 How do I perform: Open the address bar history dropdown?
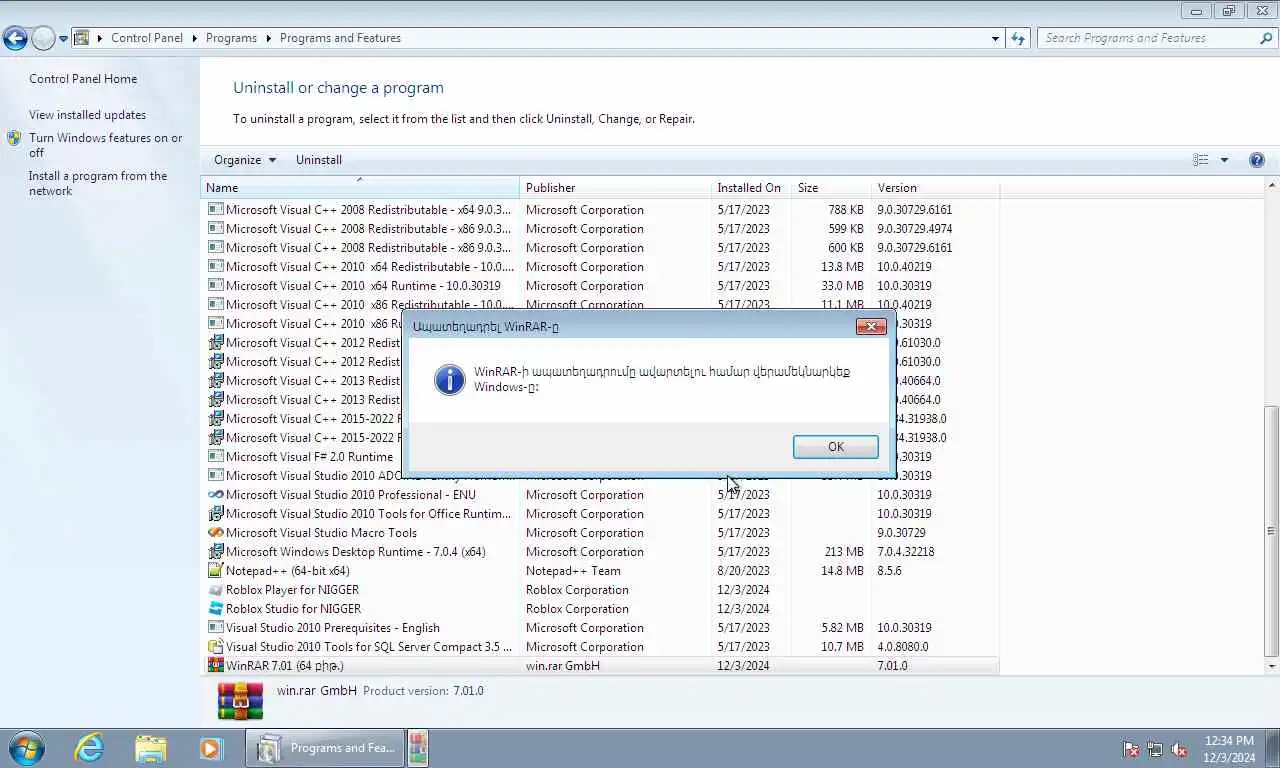(995, 38)
